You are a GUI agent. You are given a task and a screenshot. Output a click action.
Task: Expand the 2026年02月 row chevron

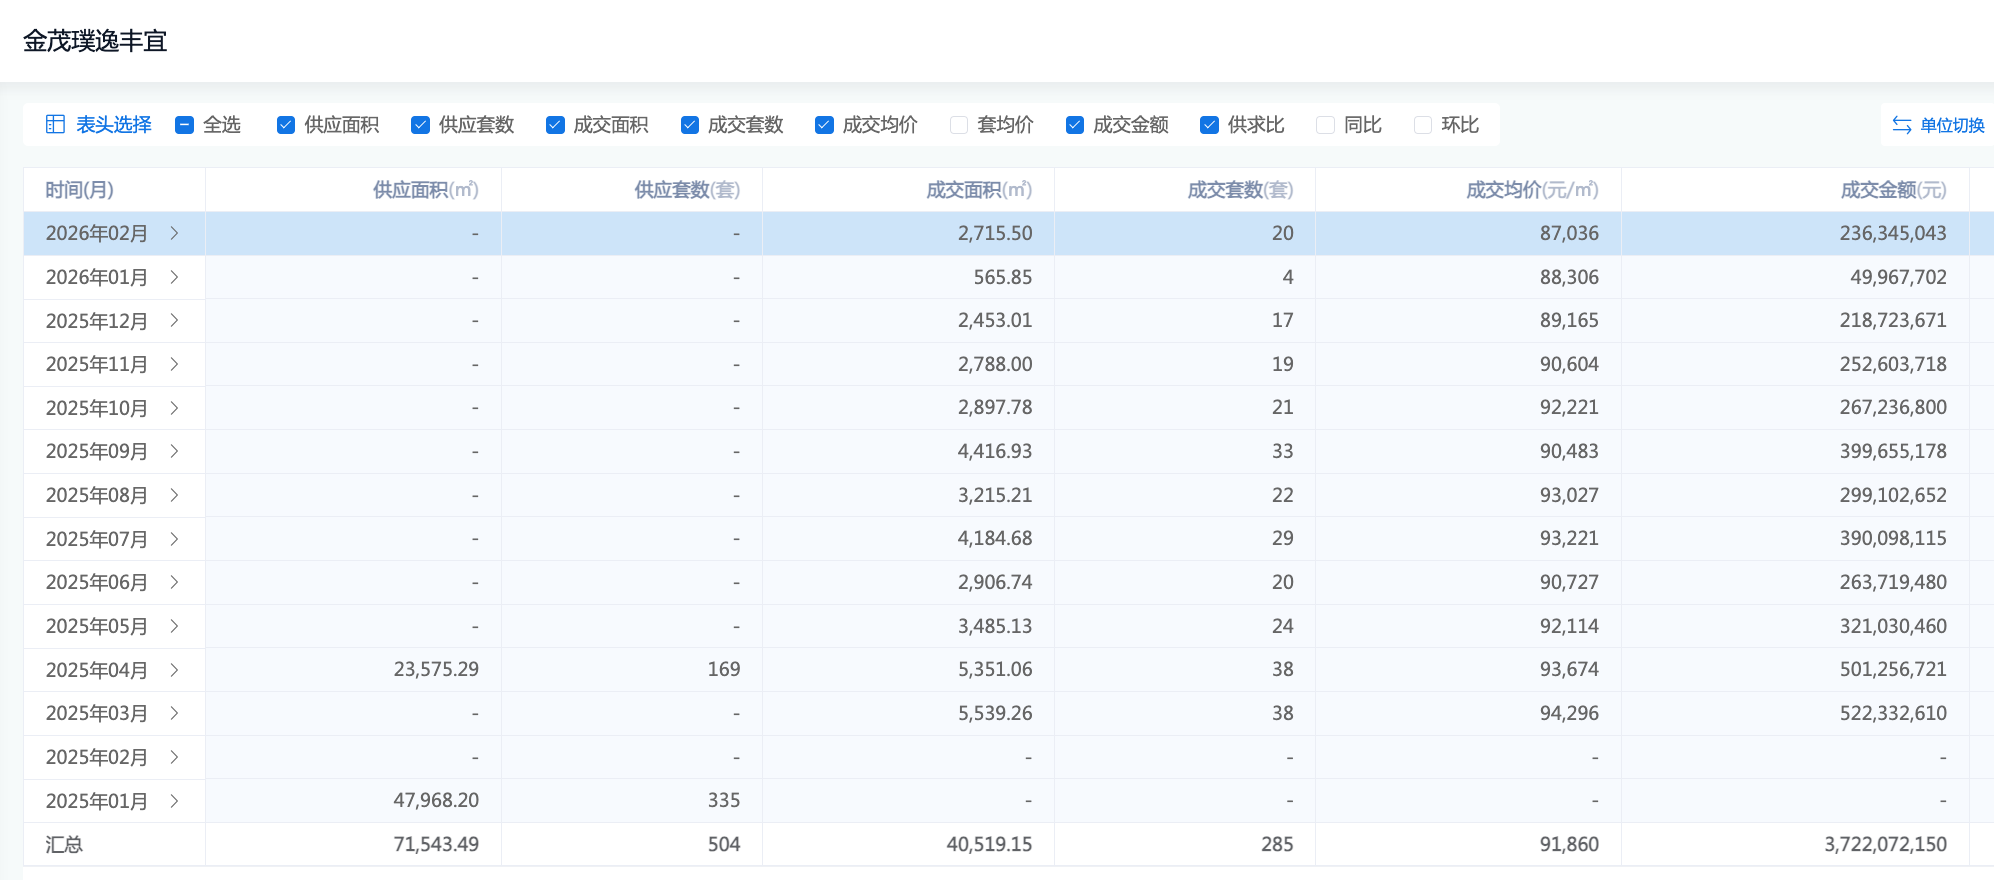coord(174,233)
